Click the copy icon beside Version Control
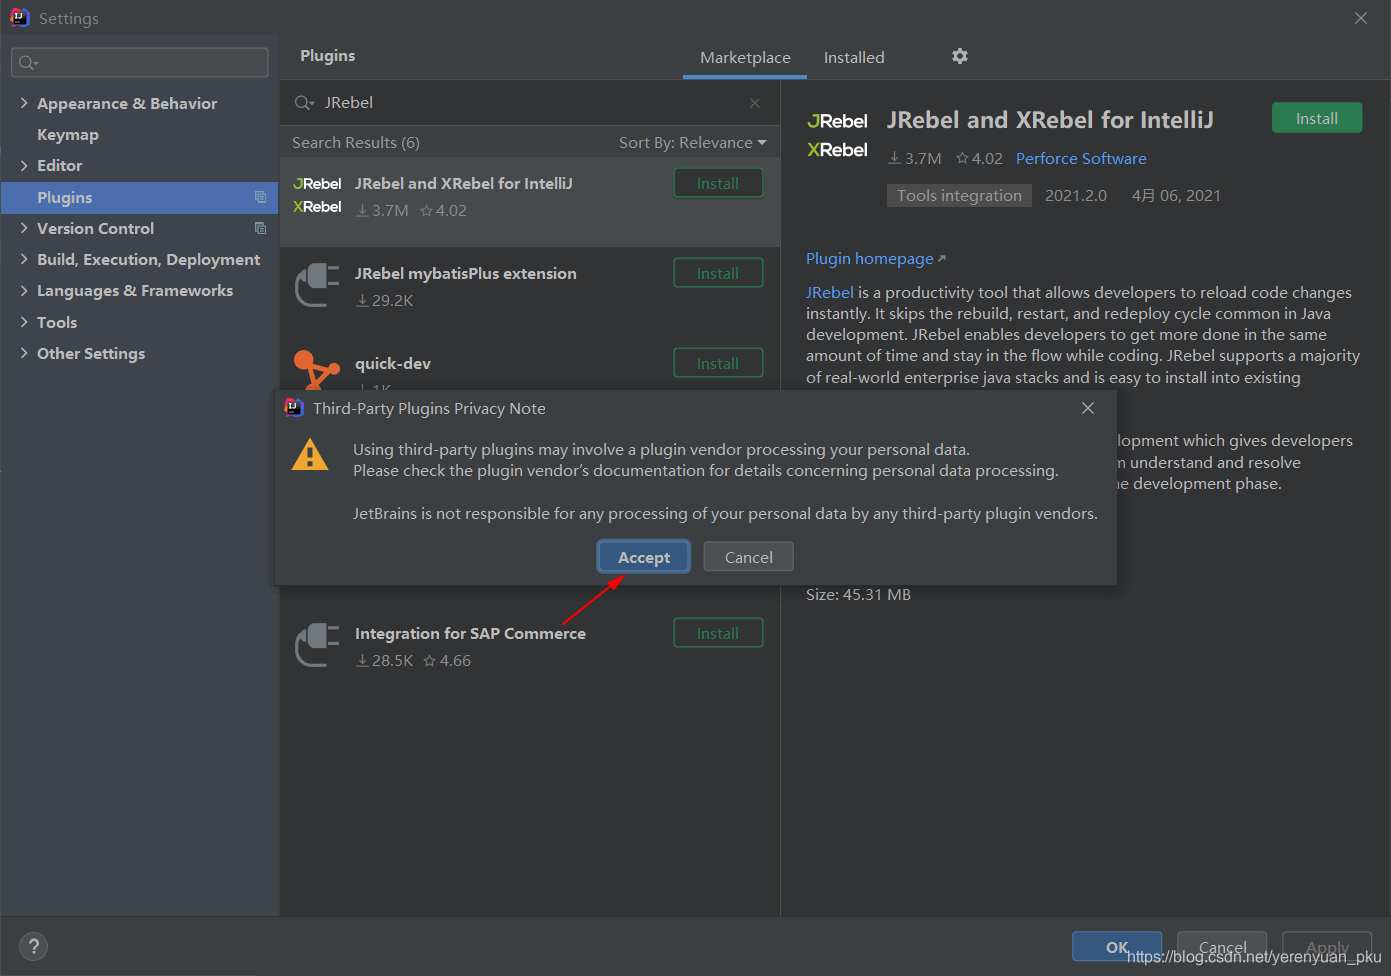Image resolution: width=1391 pixels, height=976 pixels. point(260,228)
